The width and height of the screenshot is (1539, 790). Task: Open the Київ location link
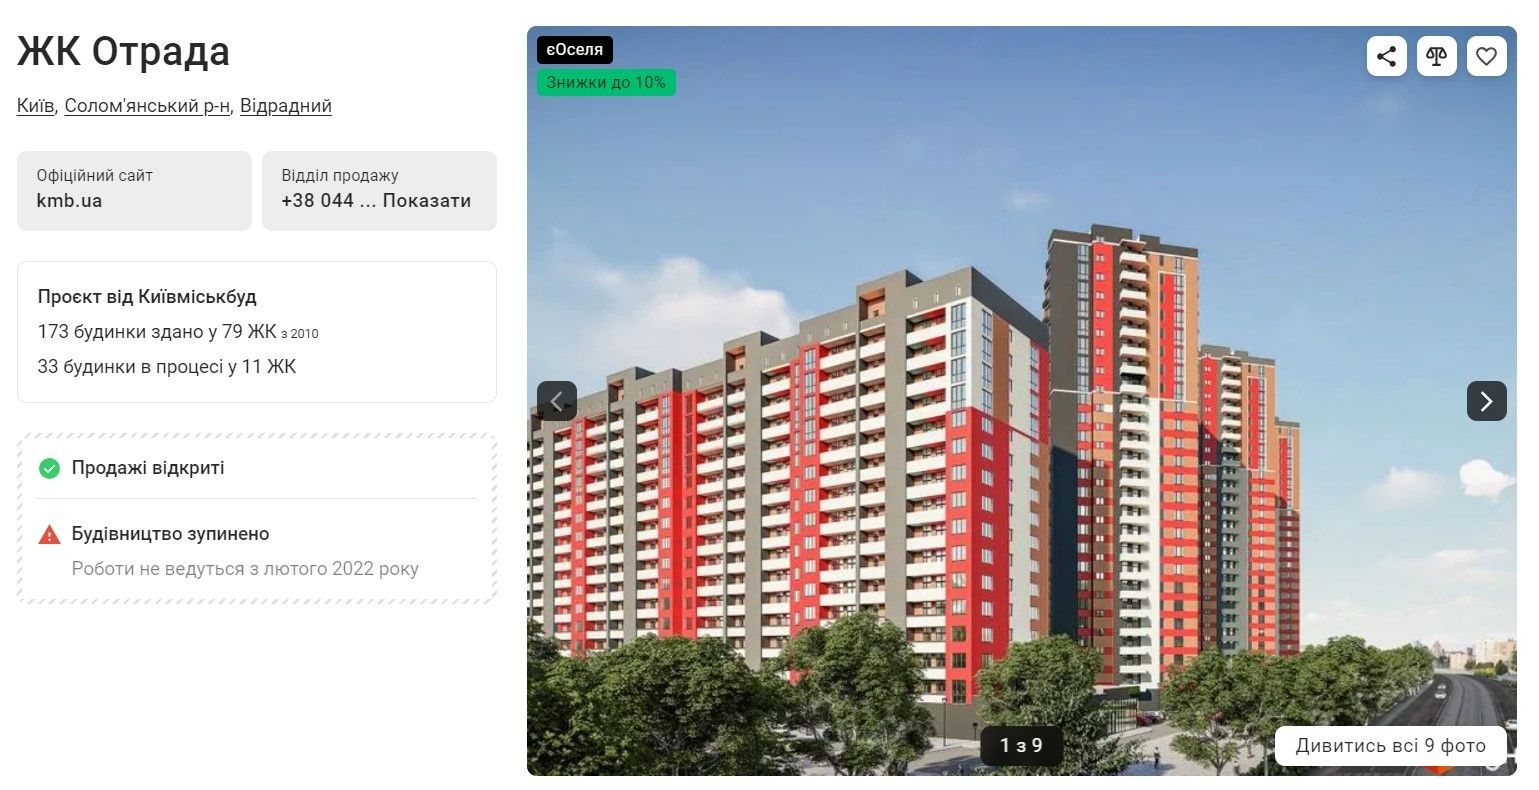click(x=36, y=106)
